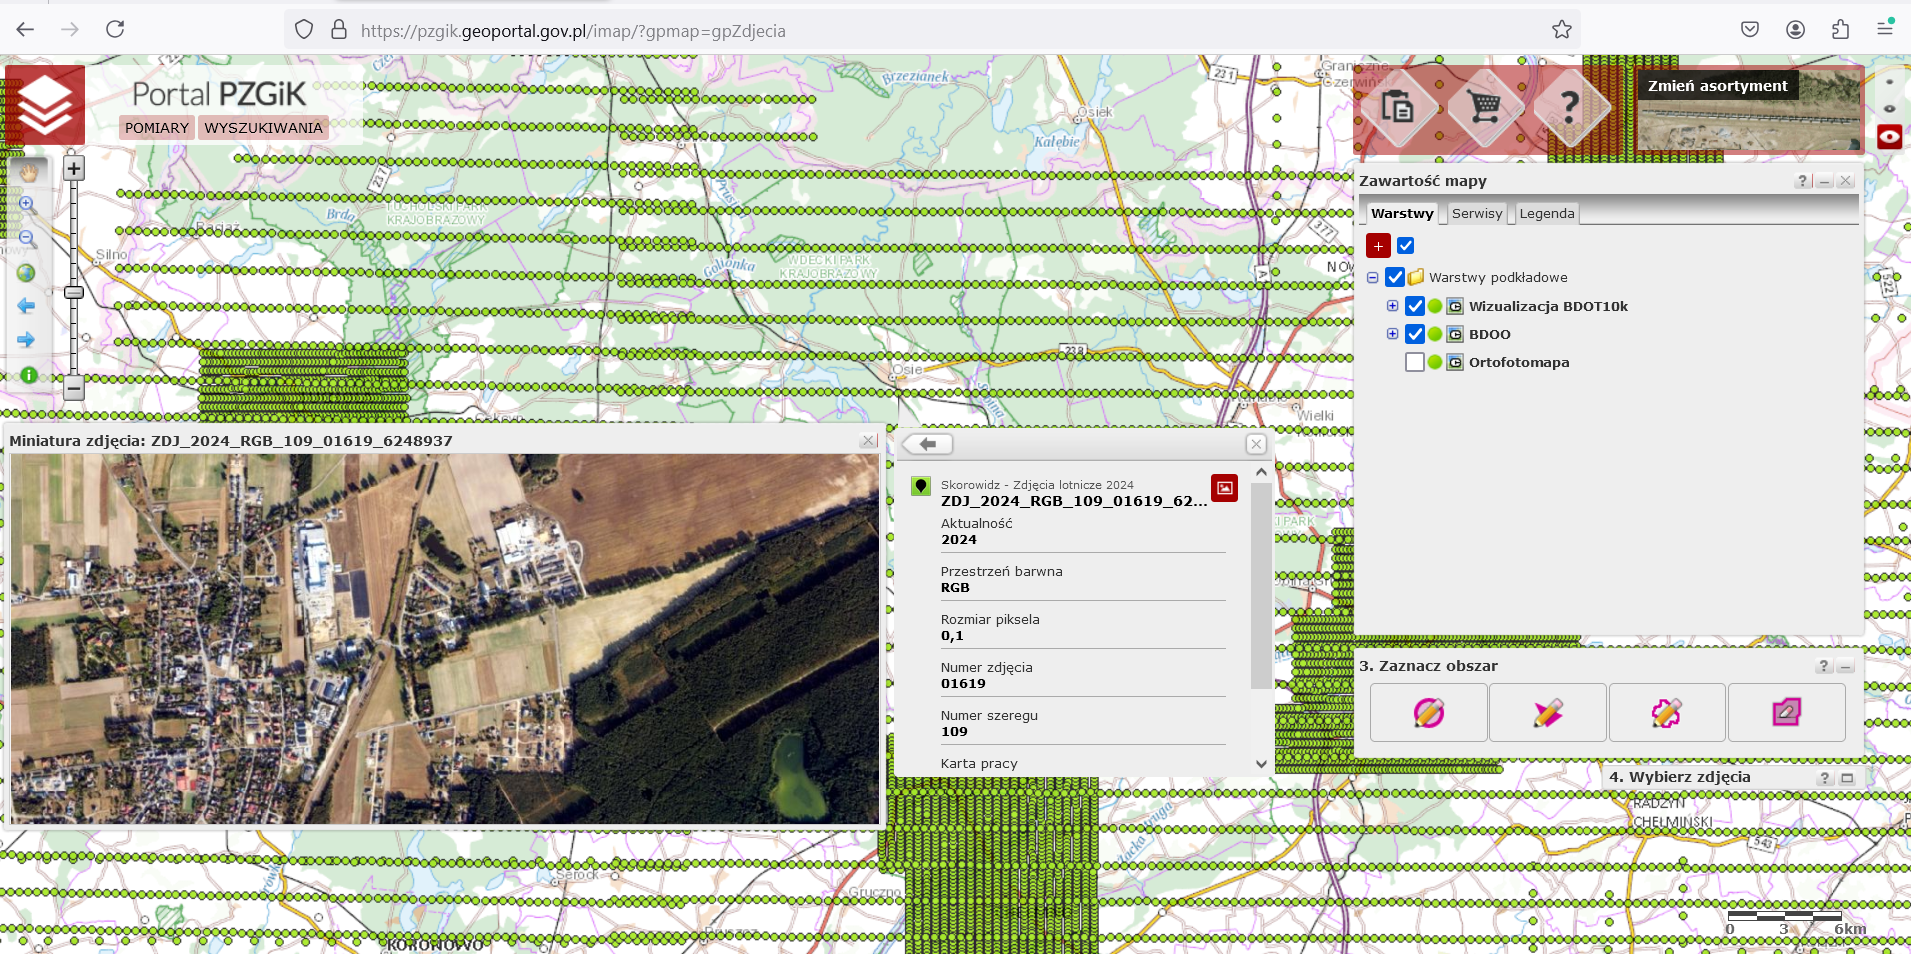The image size is (1911, 954).
Task: Uncheck the BDOO layer
Action: pyautogui.click(x=1415, y=334)
